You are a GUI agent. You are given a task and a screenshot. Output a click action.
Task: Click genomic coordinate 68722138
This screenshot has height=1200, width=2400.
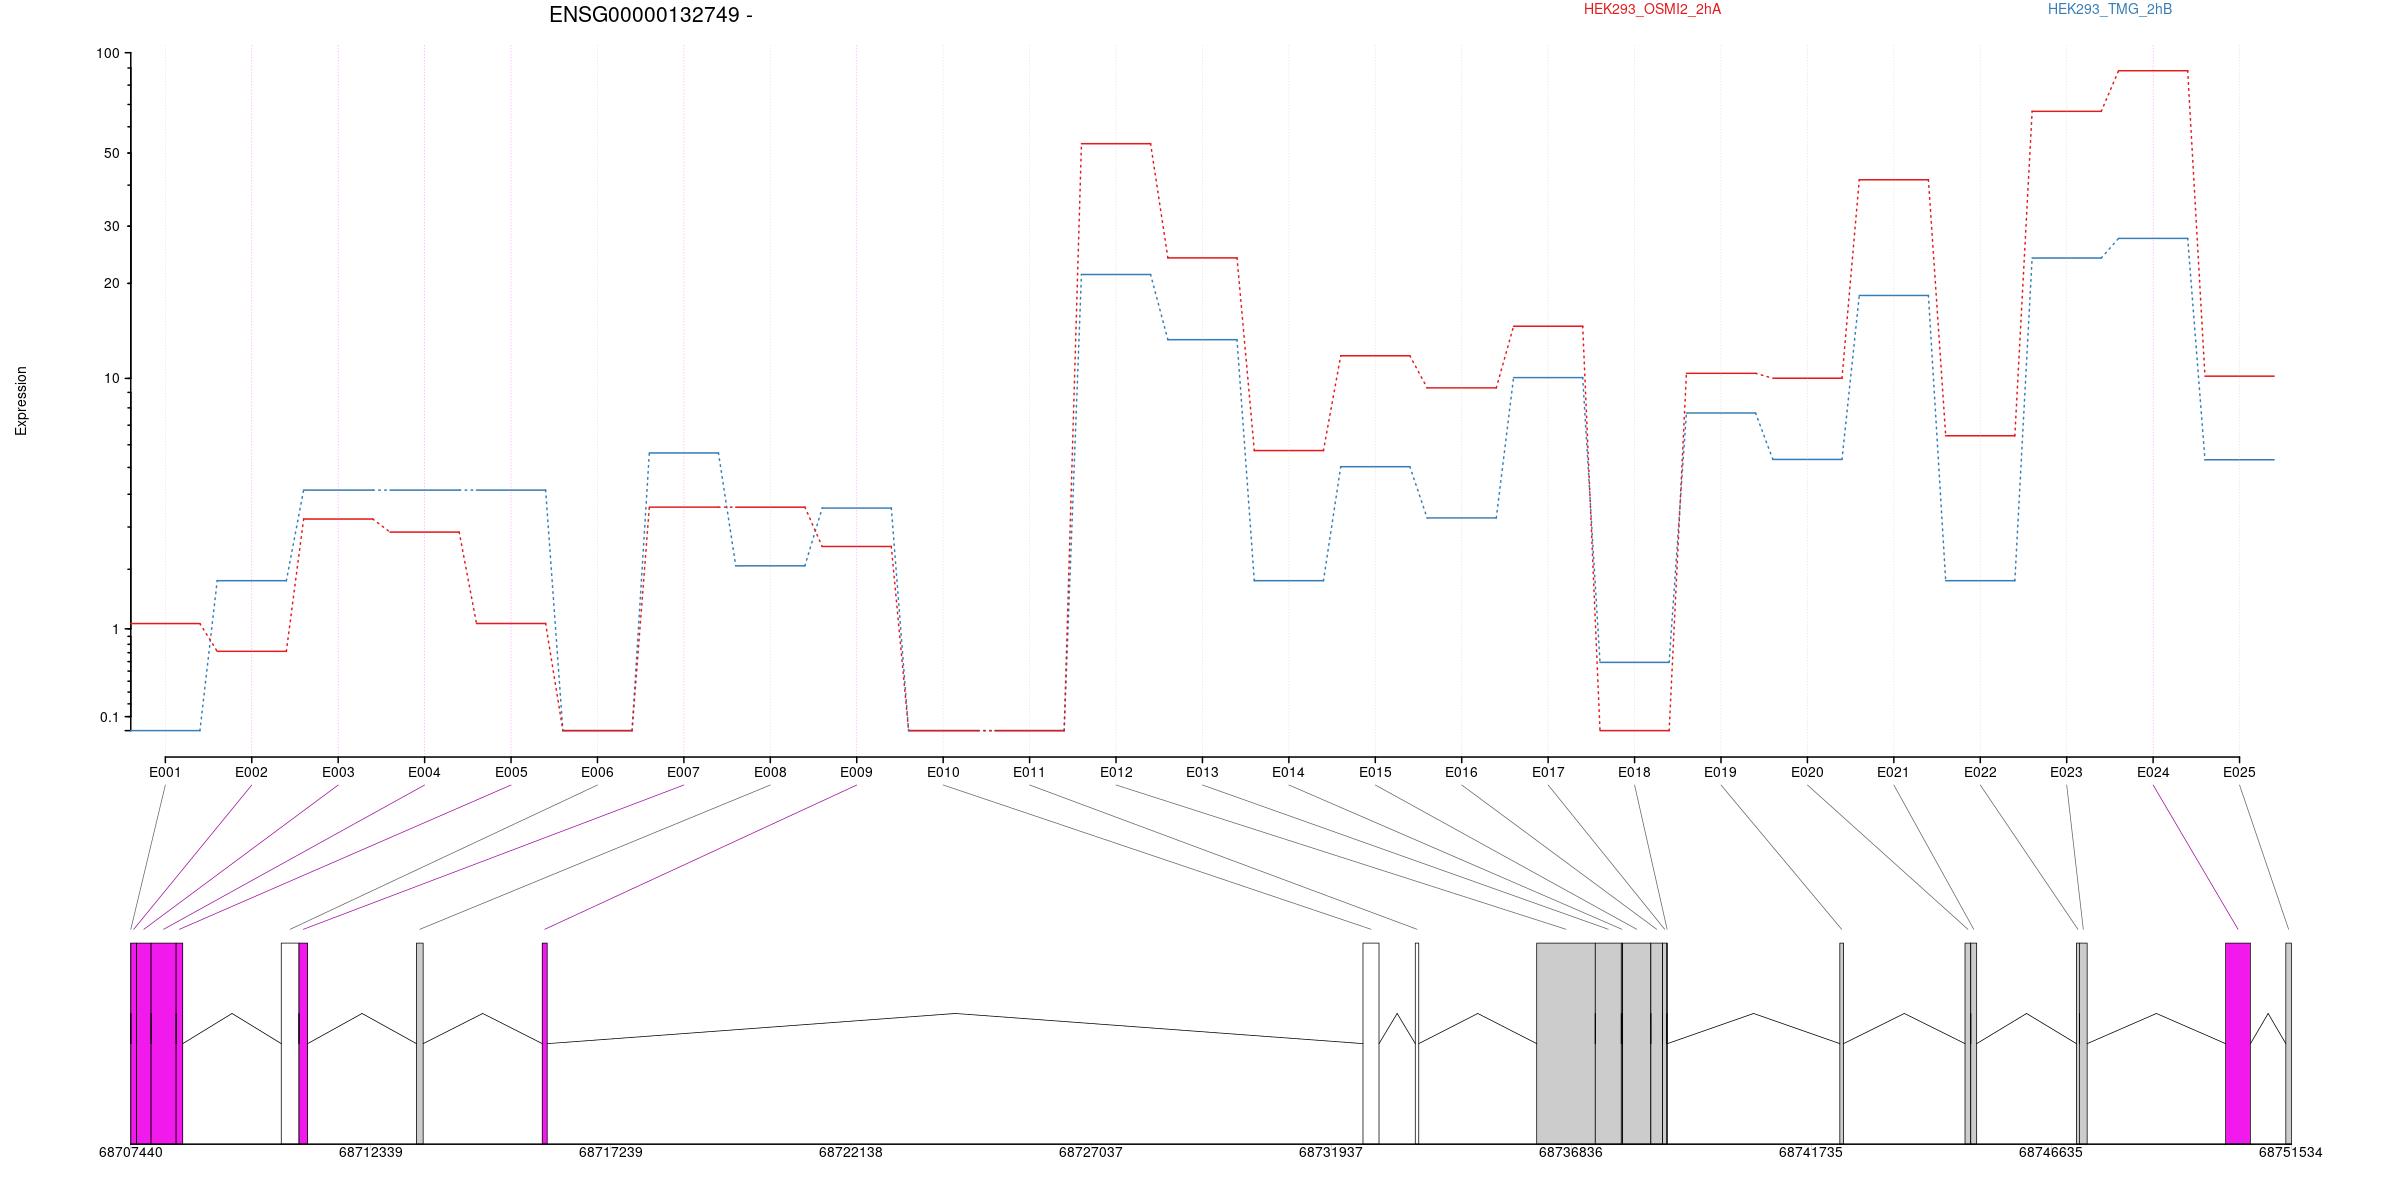click(x=850, y=1152)
